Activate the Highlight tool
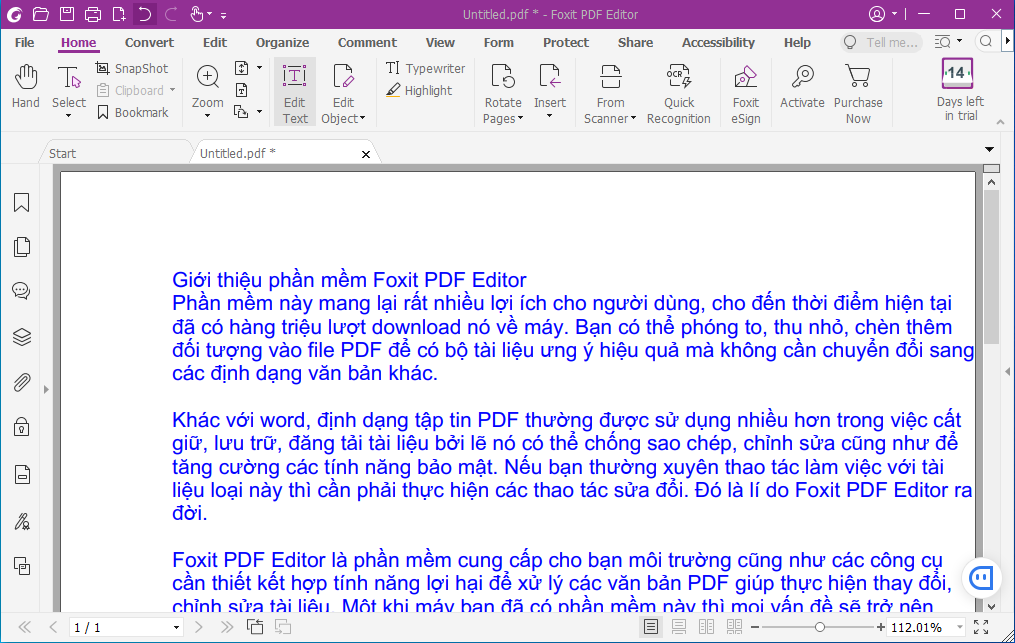This screenshot has width=1015, height=643. [x=419, y=90]
